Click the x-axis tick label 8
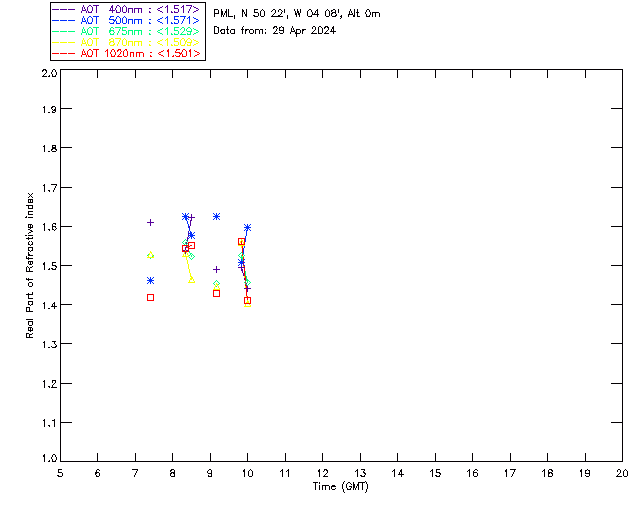Image resolution: width=640 pixels, height=512 pixels. 173,473
